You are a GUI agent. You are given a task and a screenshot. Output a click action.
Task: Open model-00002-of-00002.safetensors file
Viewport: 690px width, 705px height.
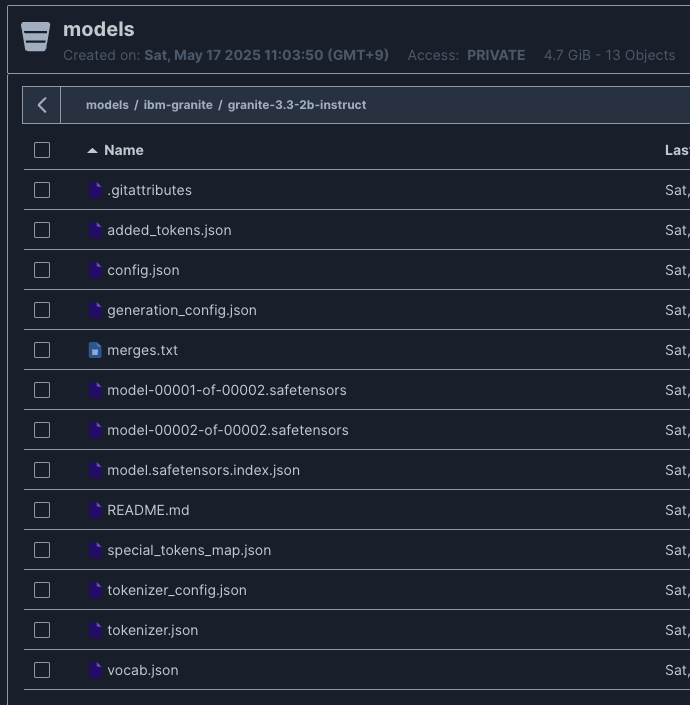coord(227,430)
